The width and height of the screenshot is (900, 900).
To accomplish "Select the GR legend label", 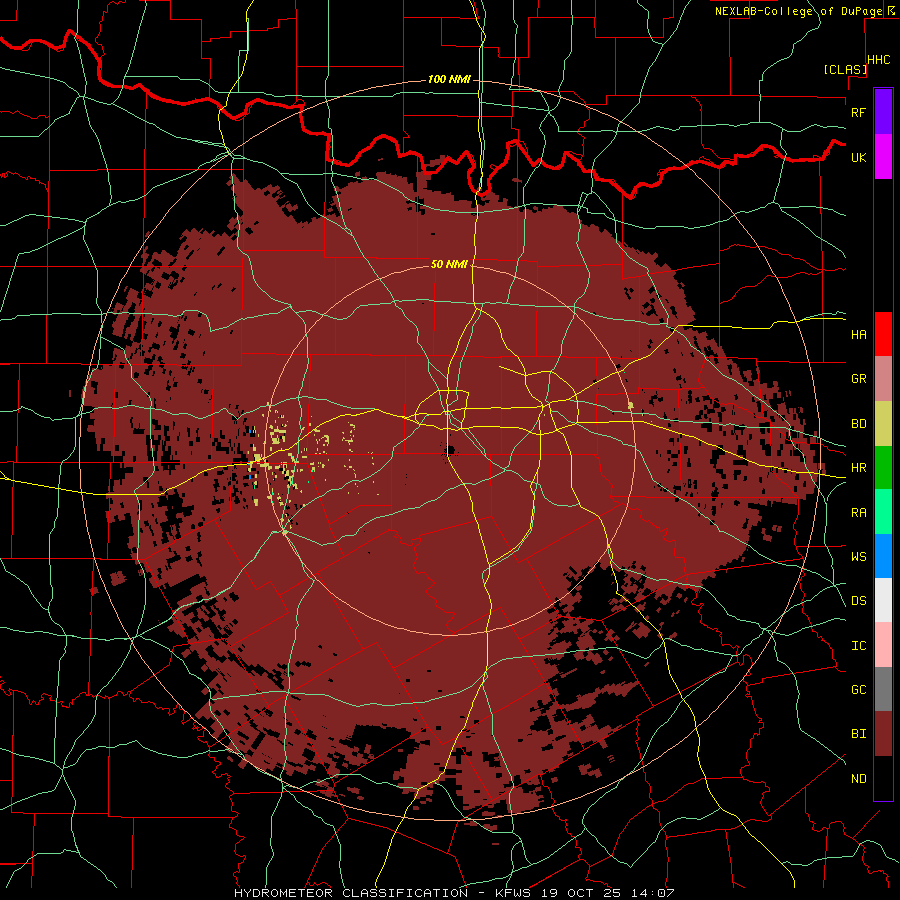I will click(858, 379).
